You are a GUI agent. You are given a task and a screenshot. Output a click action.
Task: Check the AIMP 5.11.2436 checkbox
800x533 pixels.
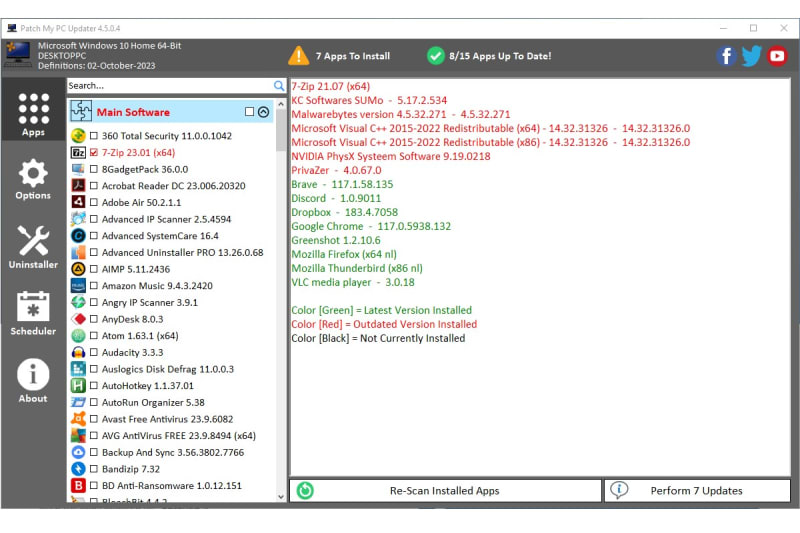[x=94, y=269]
